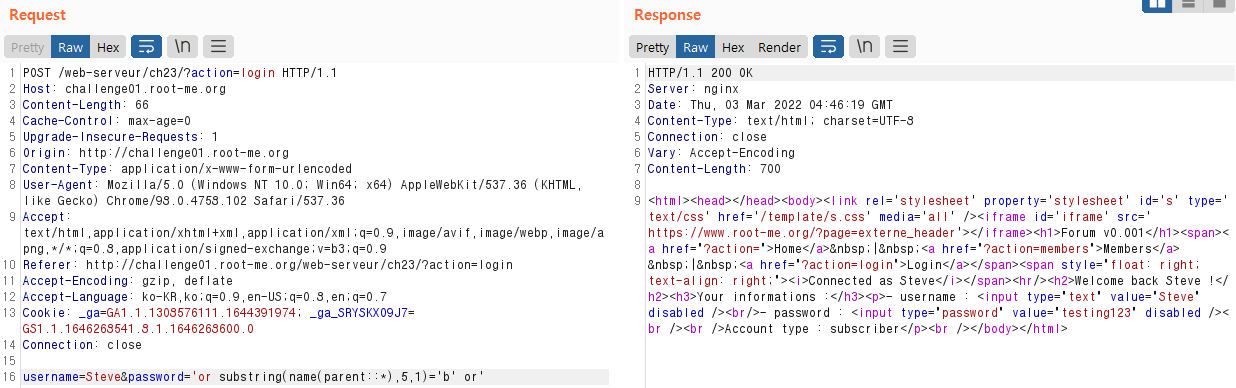1236x388 pixels.
Task: Toggle word wrap icon in Response panel
Action: coord(828,46)
